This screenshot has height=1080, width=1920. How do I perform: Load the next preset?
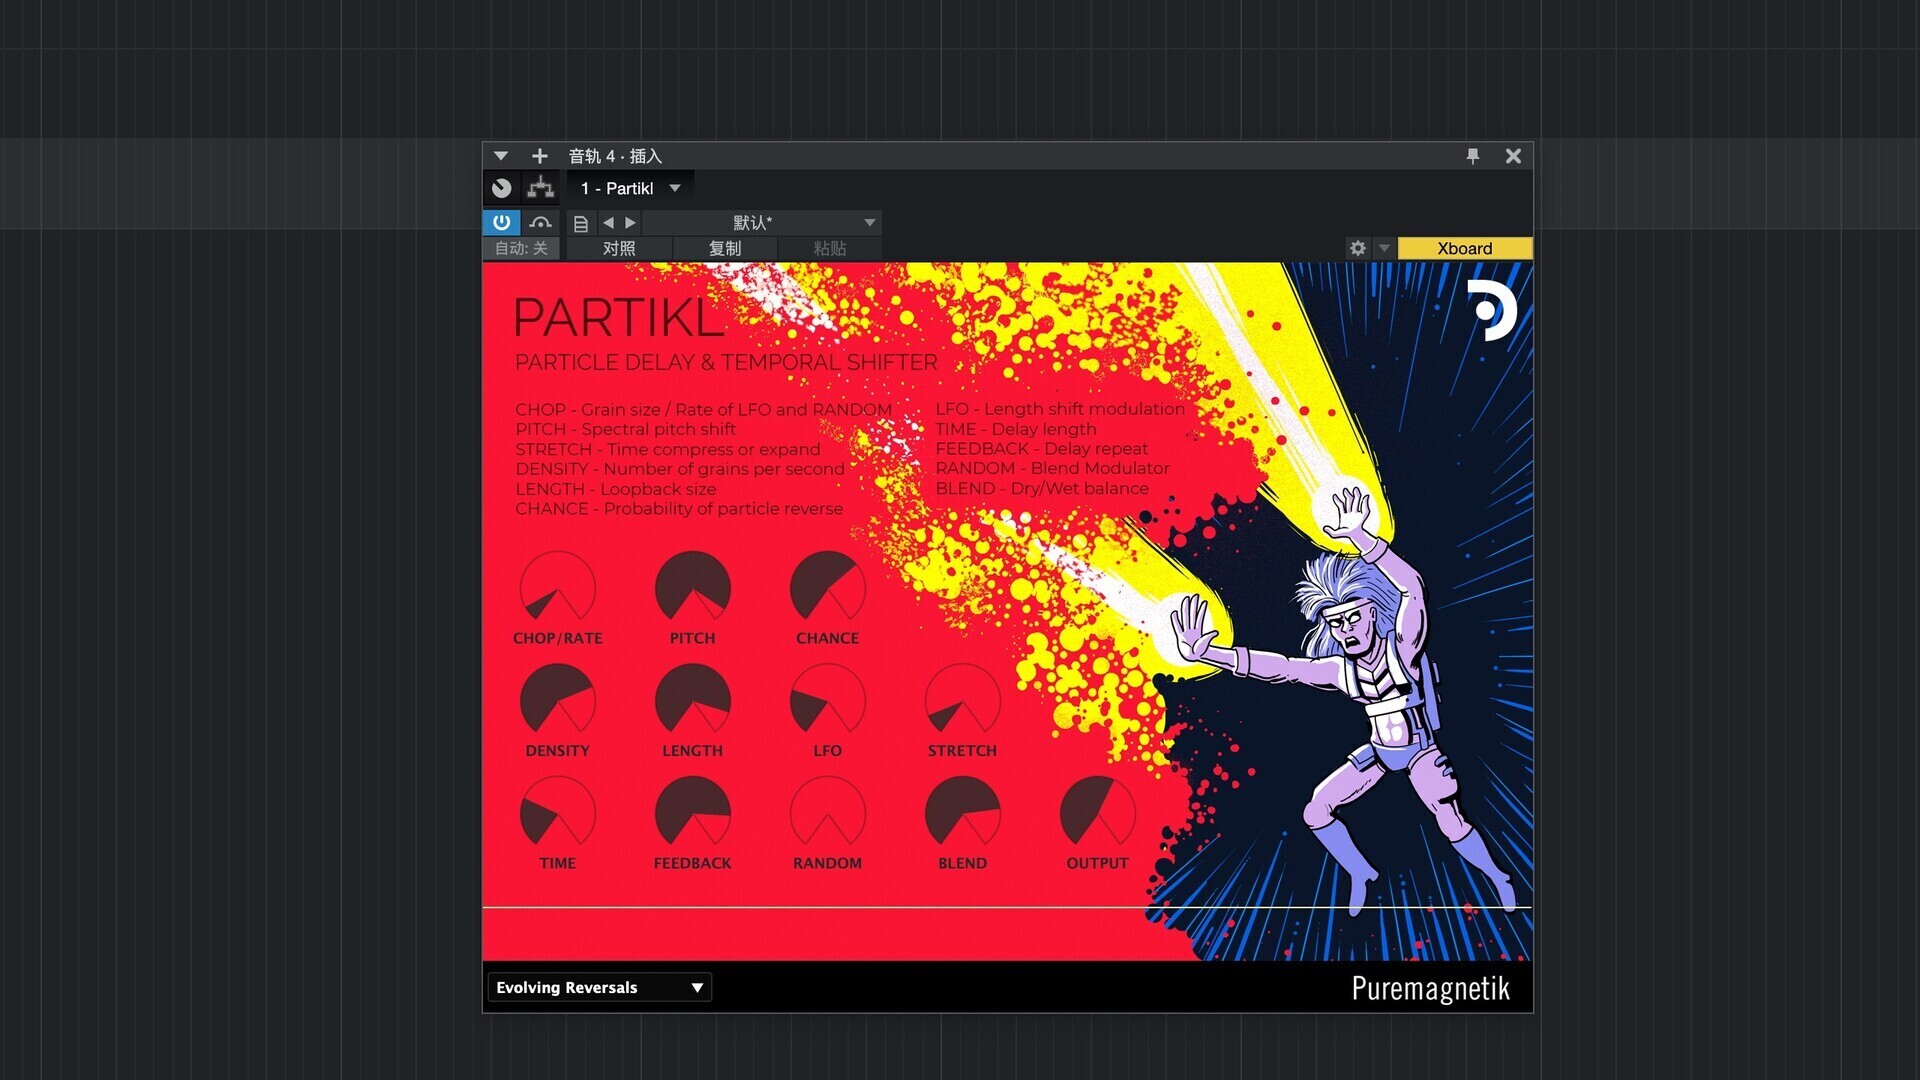click(x=631, y=223)
